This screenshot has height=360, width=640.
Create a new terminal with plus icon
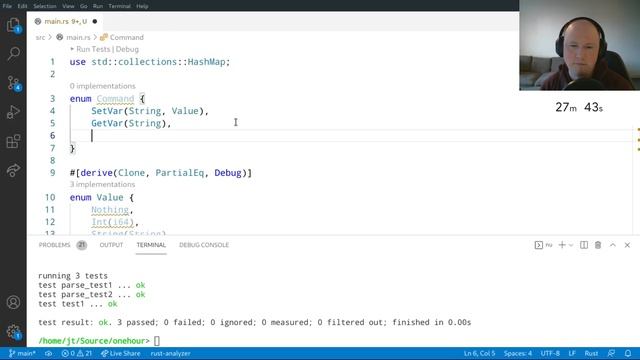(x=562, y=245)
